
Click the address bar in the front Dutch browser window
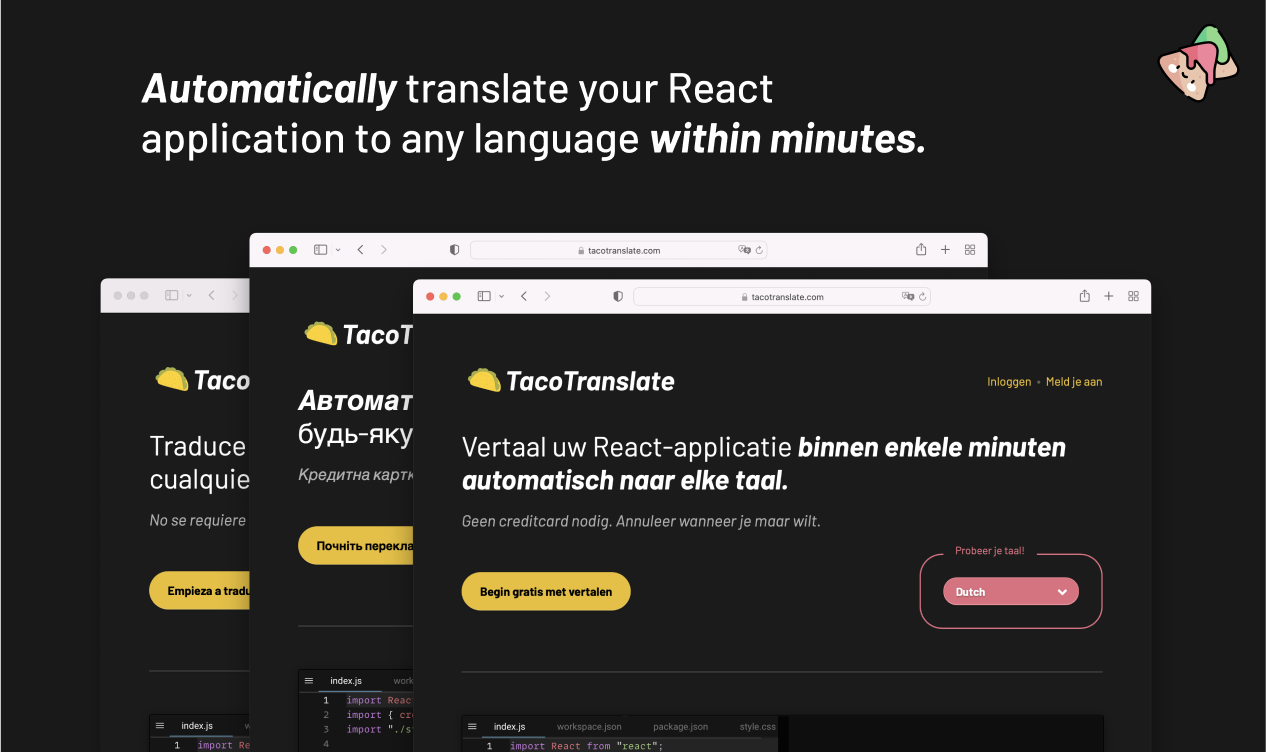click(782, 297)
